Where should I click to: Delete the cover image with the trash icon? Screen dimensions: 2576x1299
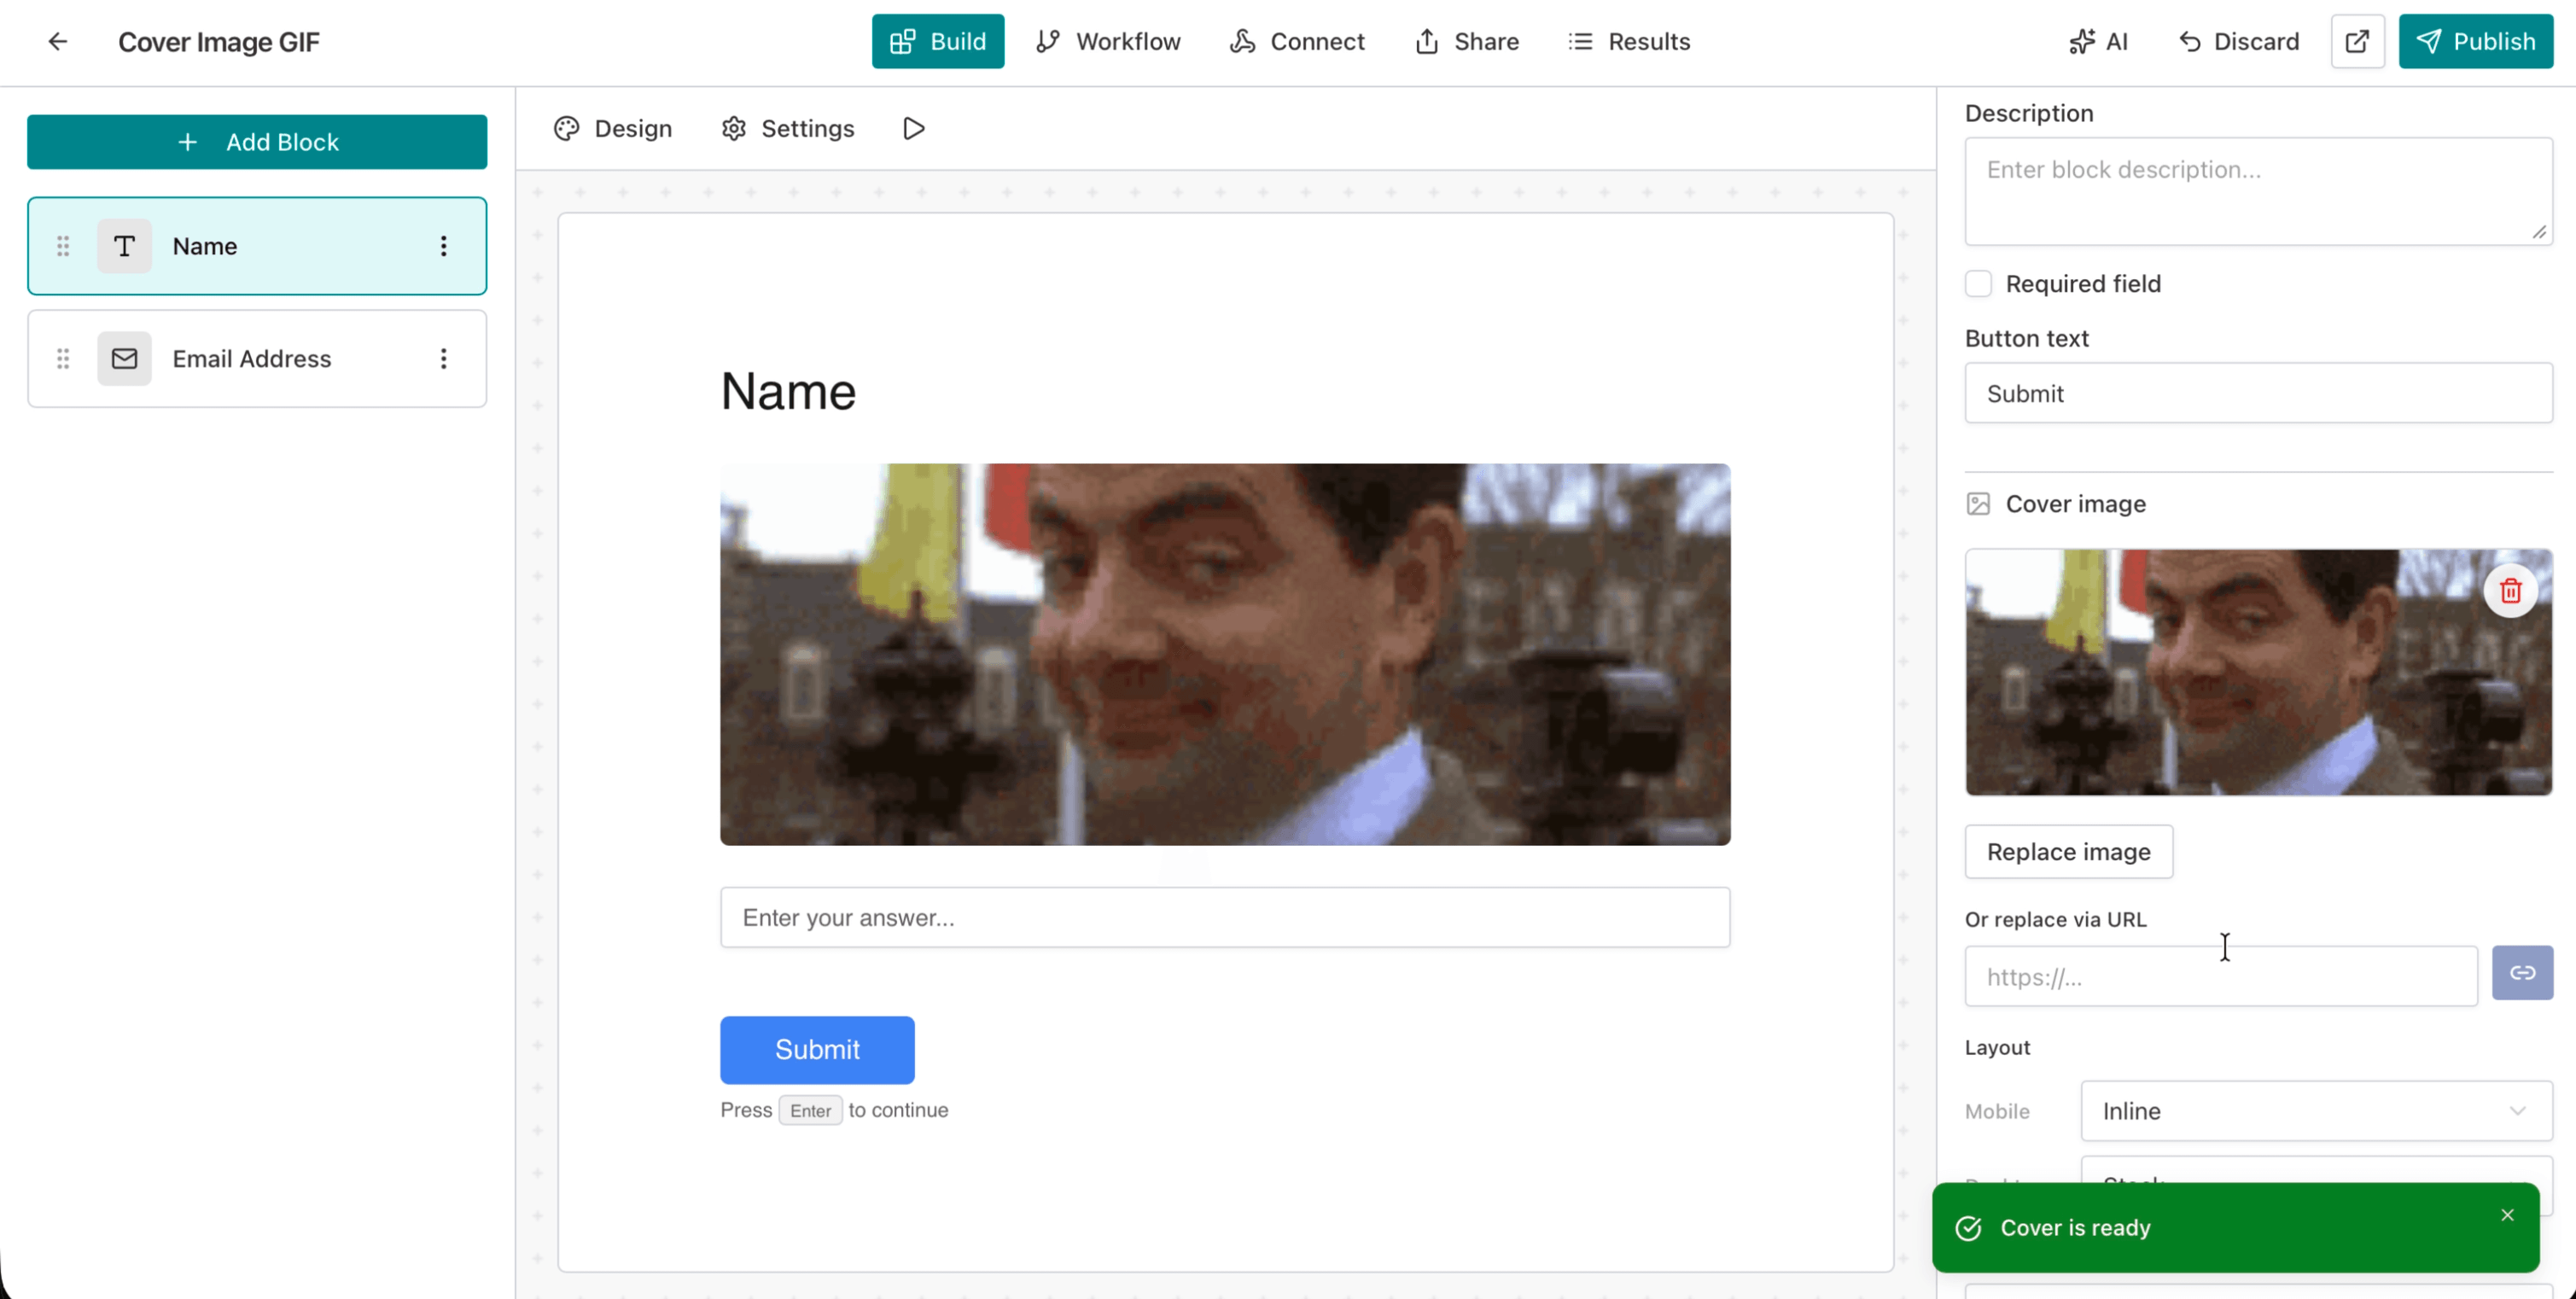2511,590
